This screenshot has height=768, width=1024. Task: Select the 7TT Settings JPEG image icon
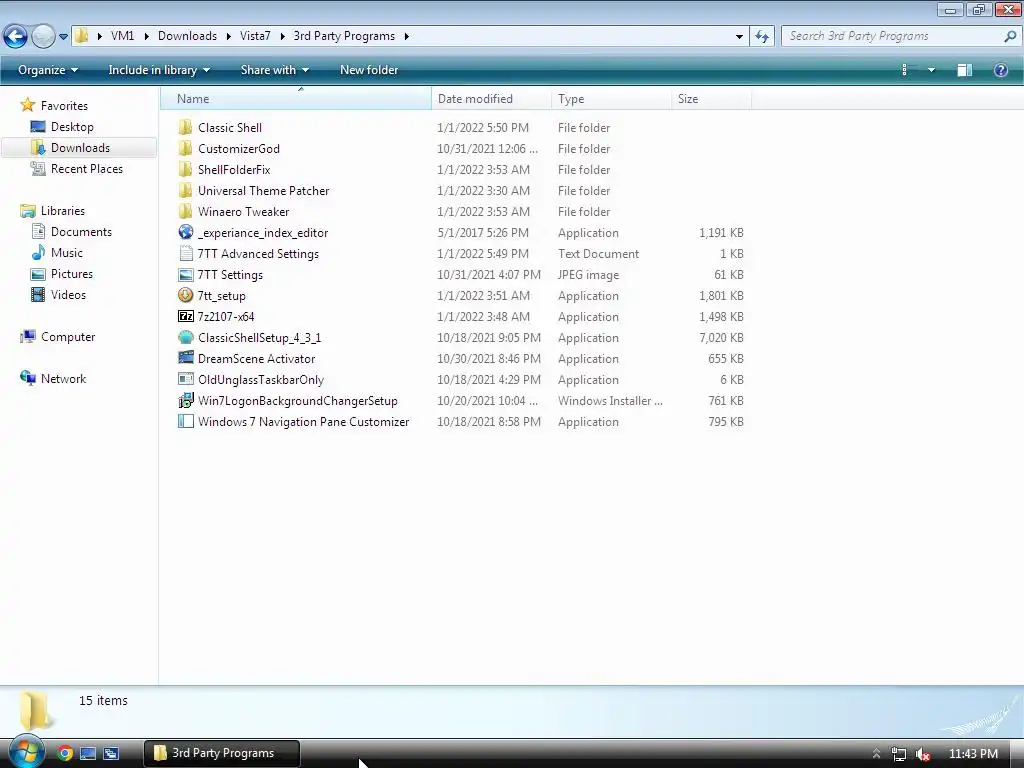tap(185, 274)
